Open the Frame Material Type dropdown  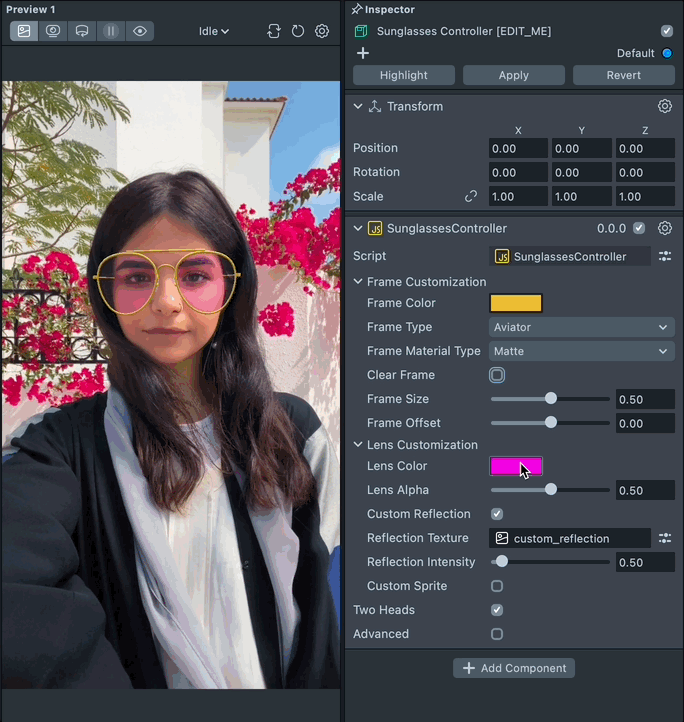581,351
